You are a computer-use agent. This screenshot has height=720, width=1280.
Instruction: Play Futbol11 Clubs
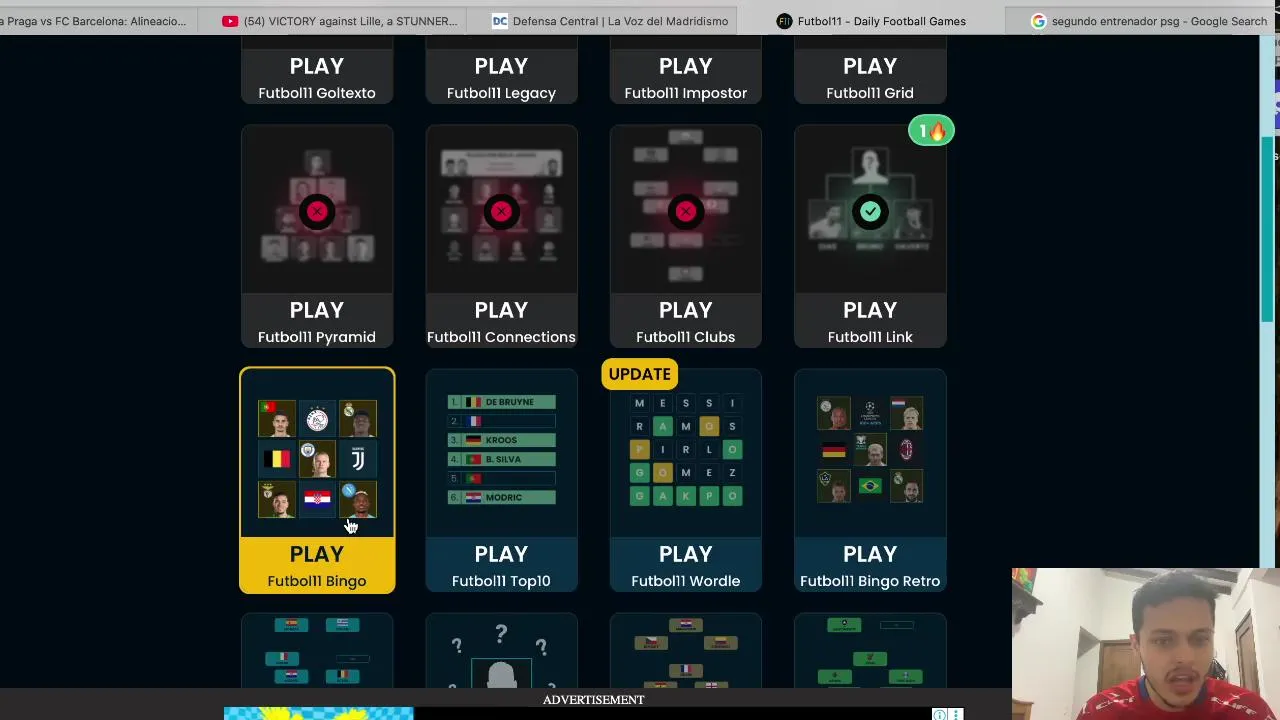coord(685,321)
